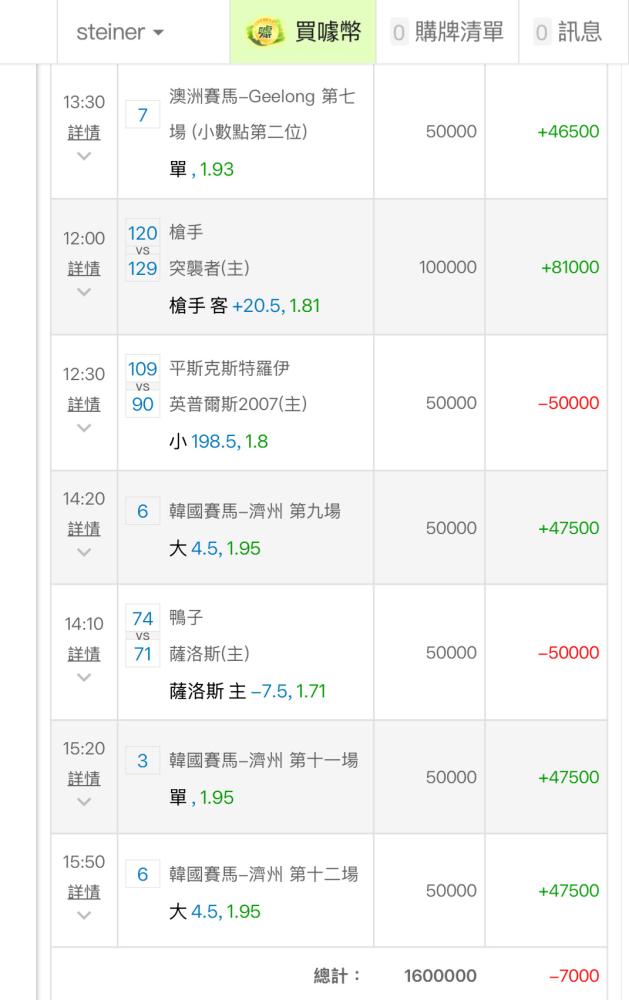Screen dimensions: 629x1000
Task: Open 詳情 link for the 13:30 Geelong race
Action: click(84, 133)
